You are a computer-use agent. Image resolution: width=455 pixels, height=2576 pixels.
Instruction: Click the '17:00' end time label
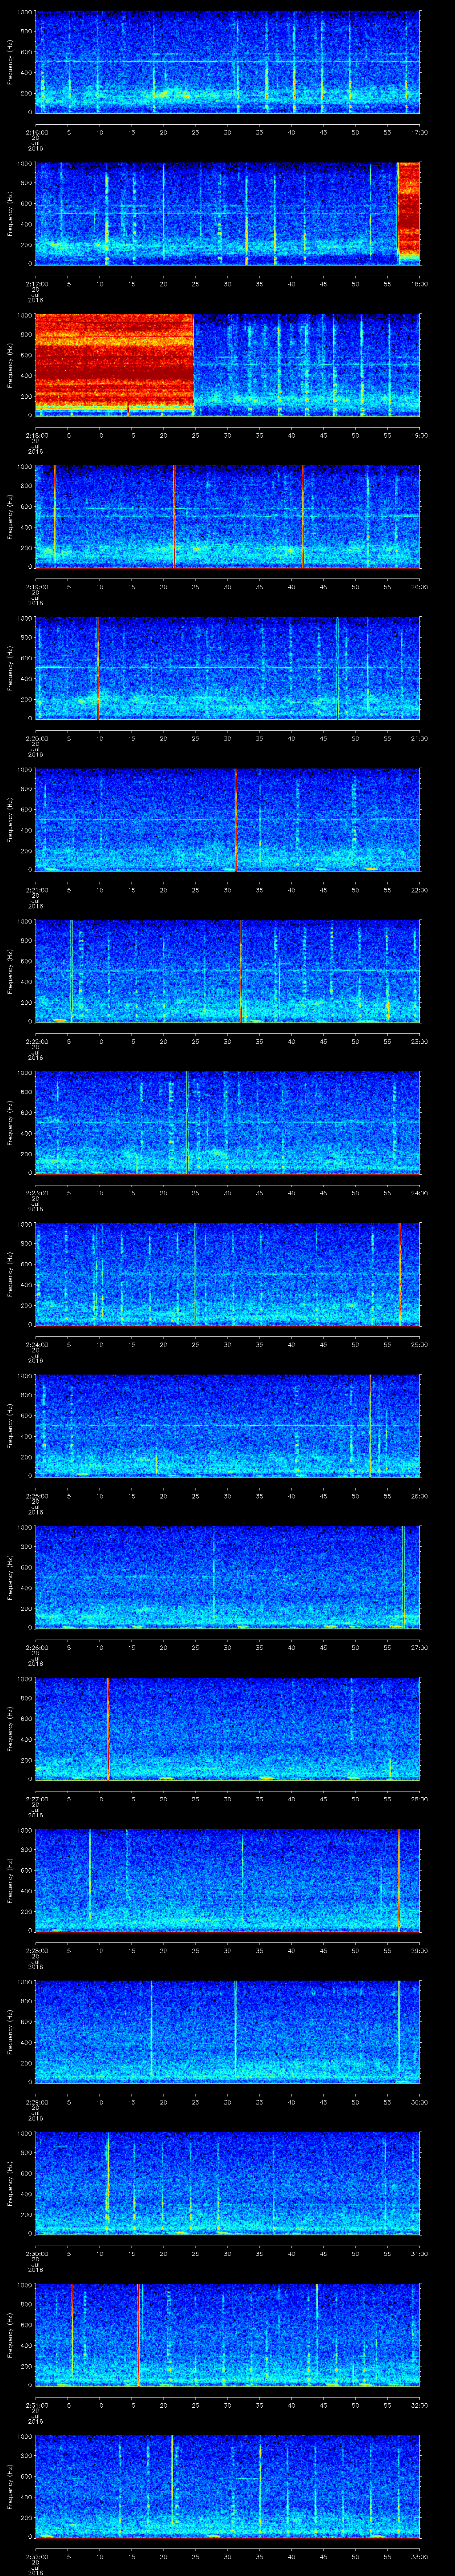(x=419, y=132)
